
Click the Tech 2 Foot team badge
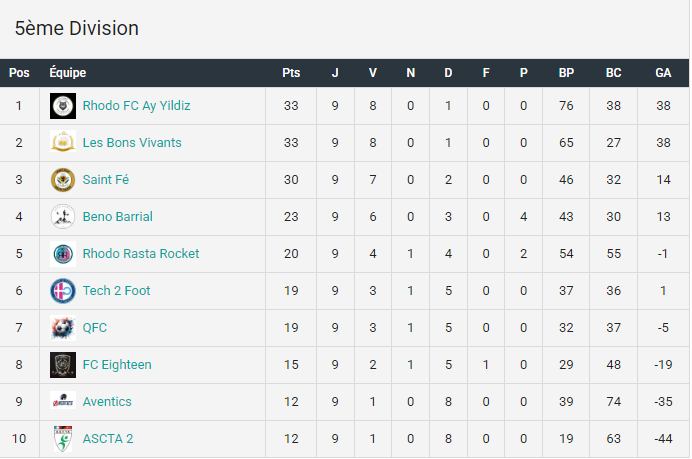coord(63,291)
